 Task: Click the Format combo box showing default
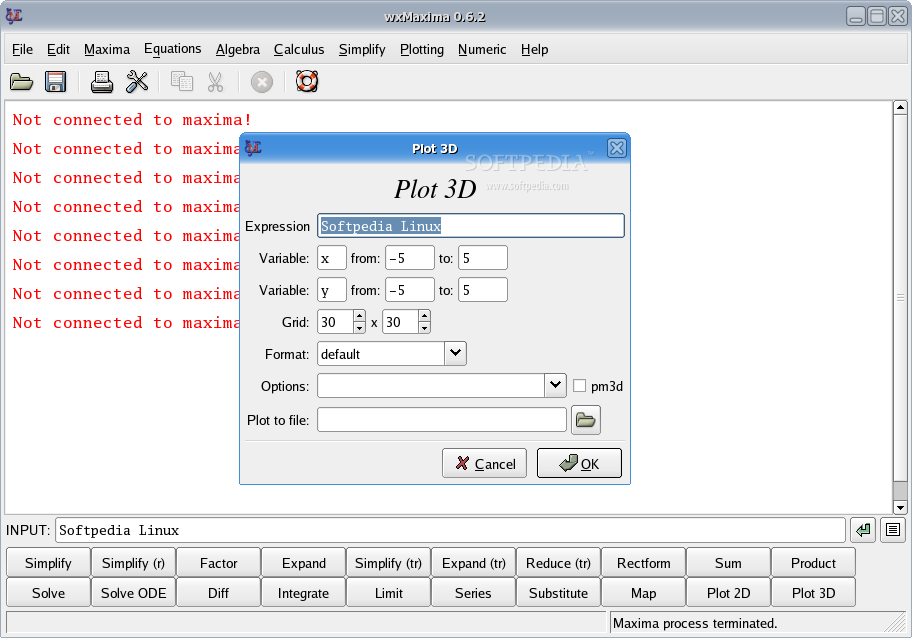[x=391, y=353]
